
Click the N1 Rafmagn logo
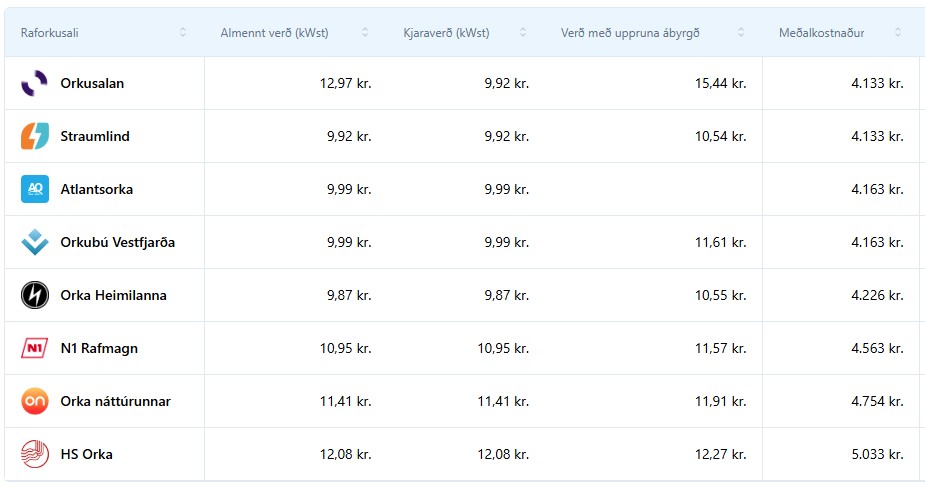(x=34, y=348)
